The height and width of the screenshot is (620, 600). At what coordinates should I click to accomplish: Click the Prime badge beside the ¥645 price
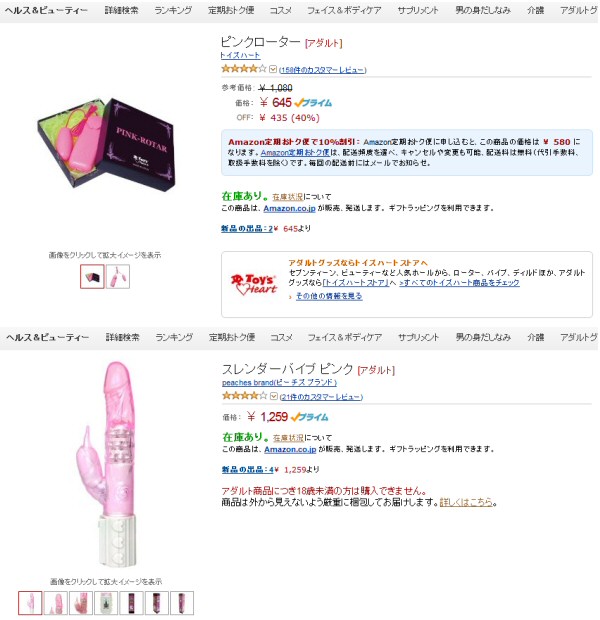(313, 103)
